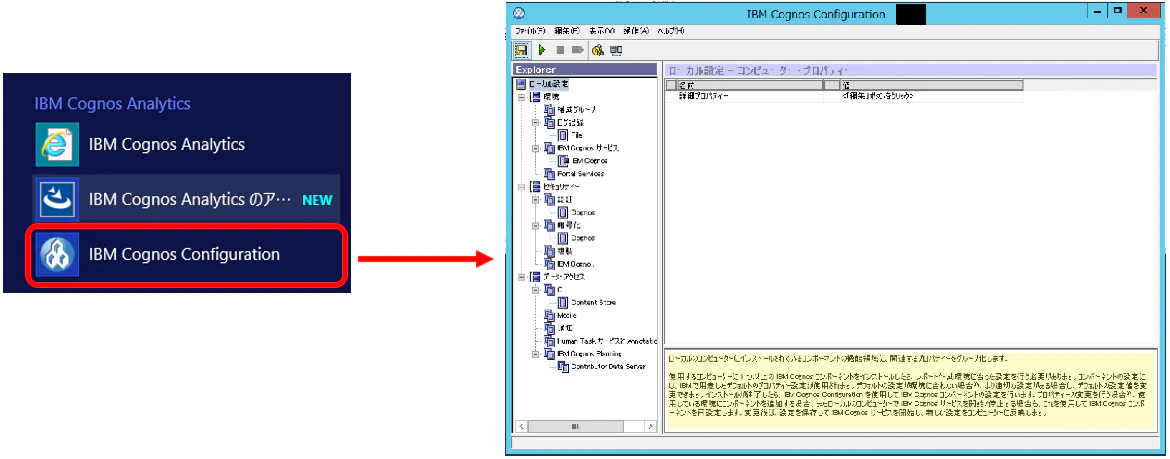Open the 表示(V) menu
This screenshot has height=459, width=1170.
pyautogui.click(x=601, y=31)
